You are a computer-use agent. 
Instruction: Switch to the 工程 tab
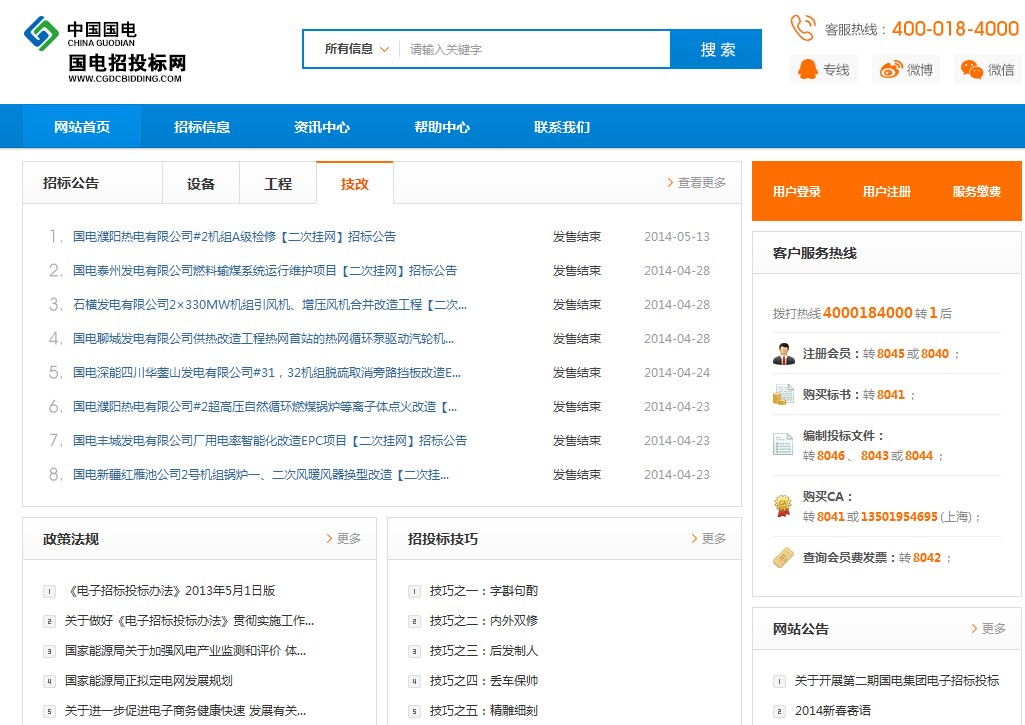(x=278, y=184)
